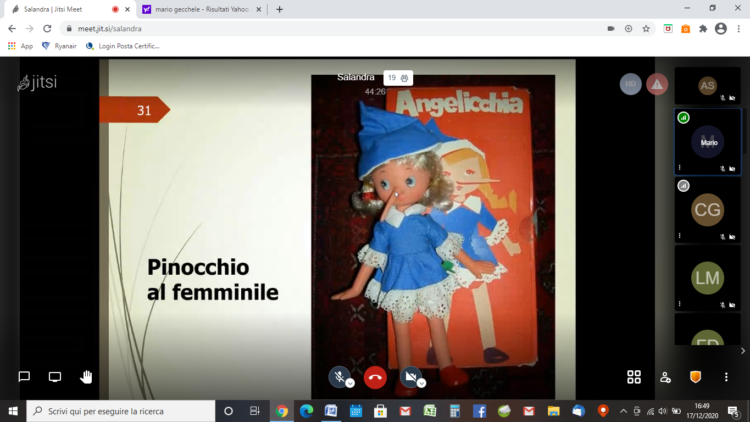Open the volume control in tray

[x=662, y=411]
